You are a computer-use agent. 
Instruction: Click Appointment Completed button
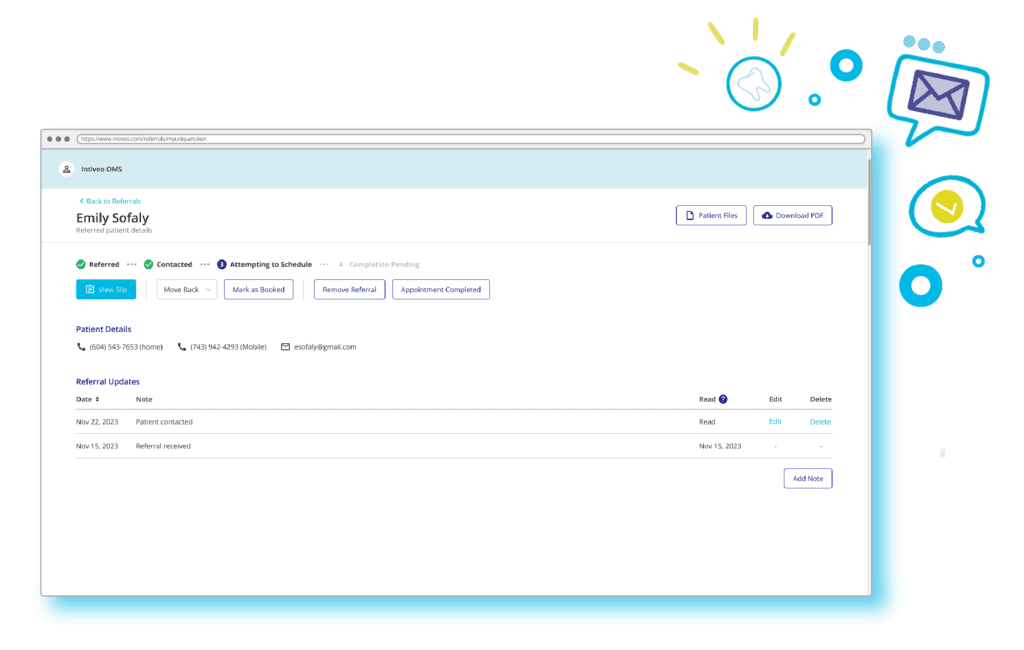click(441, 289)
